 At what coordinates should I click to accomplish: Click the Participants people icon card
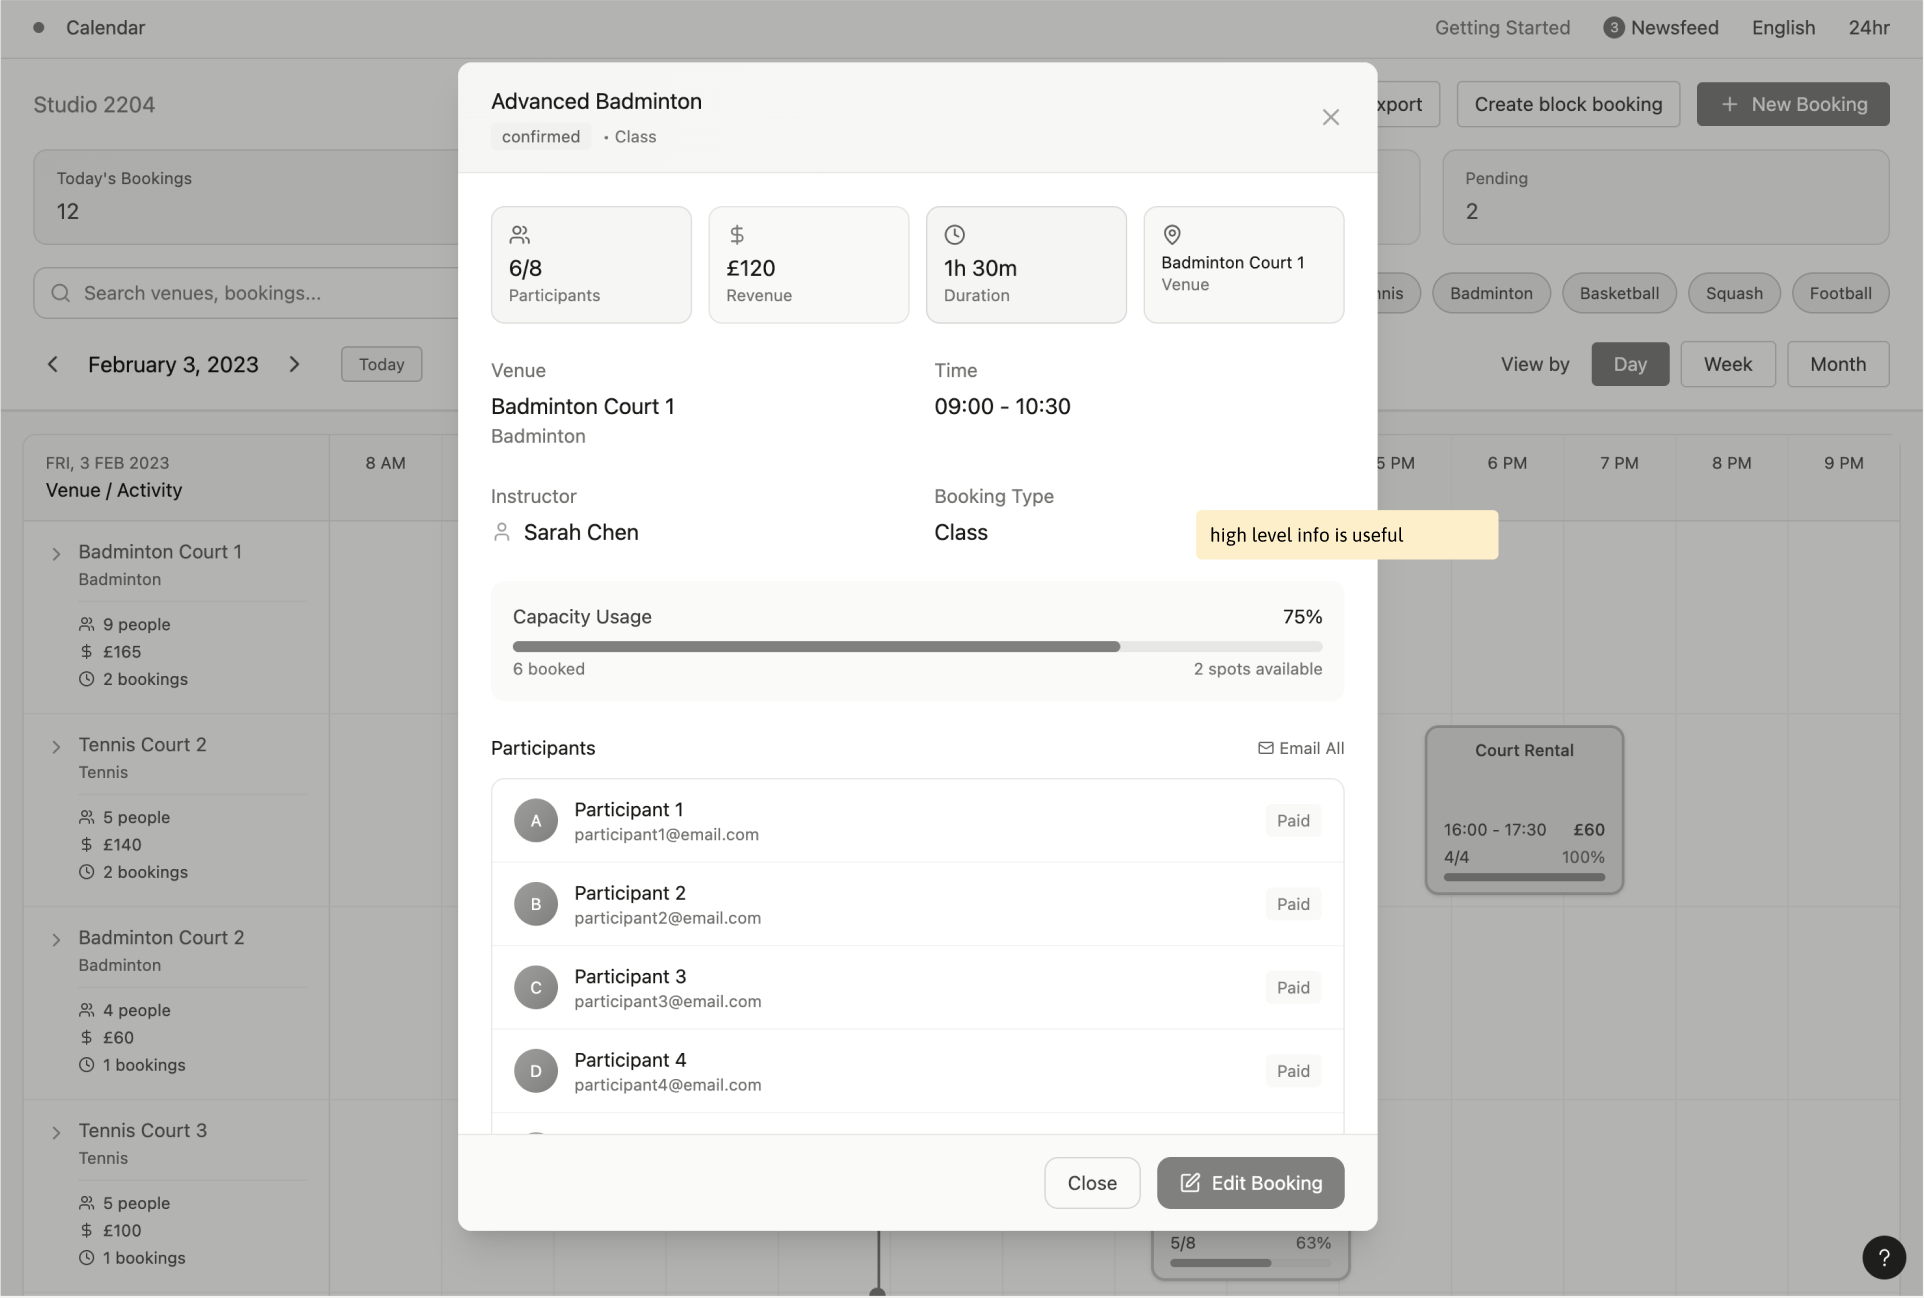520,235
